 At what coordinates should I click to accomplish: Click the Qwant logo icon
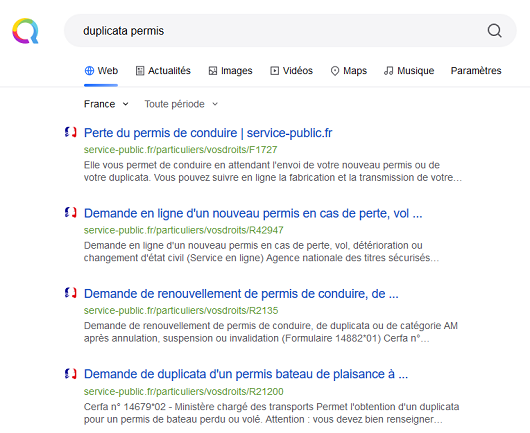coord(25,31)
